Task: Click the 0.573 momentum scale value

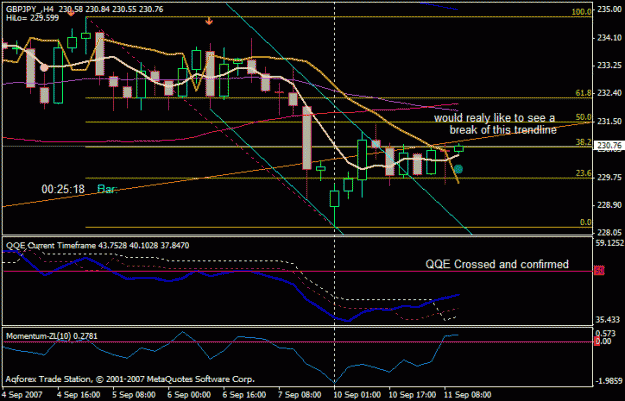Action: 606,333
